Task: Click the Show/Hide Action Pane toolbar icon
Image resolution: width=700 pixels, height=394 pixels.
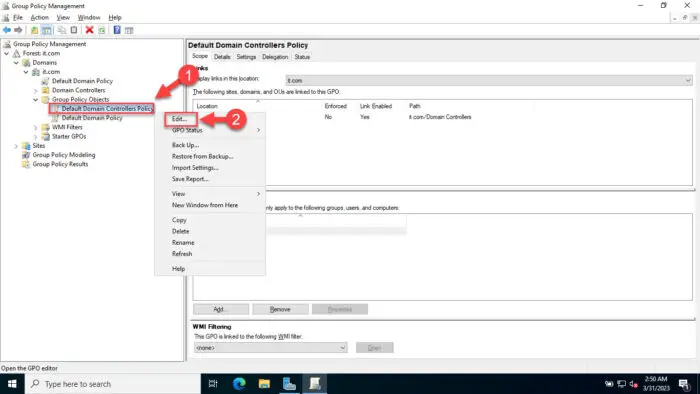Action: (x=129, y=30)
